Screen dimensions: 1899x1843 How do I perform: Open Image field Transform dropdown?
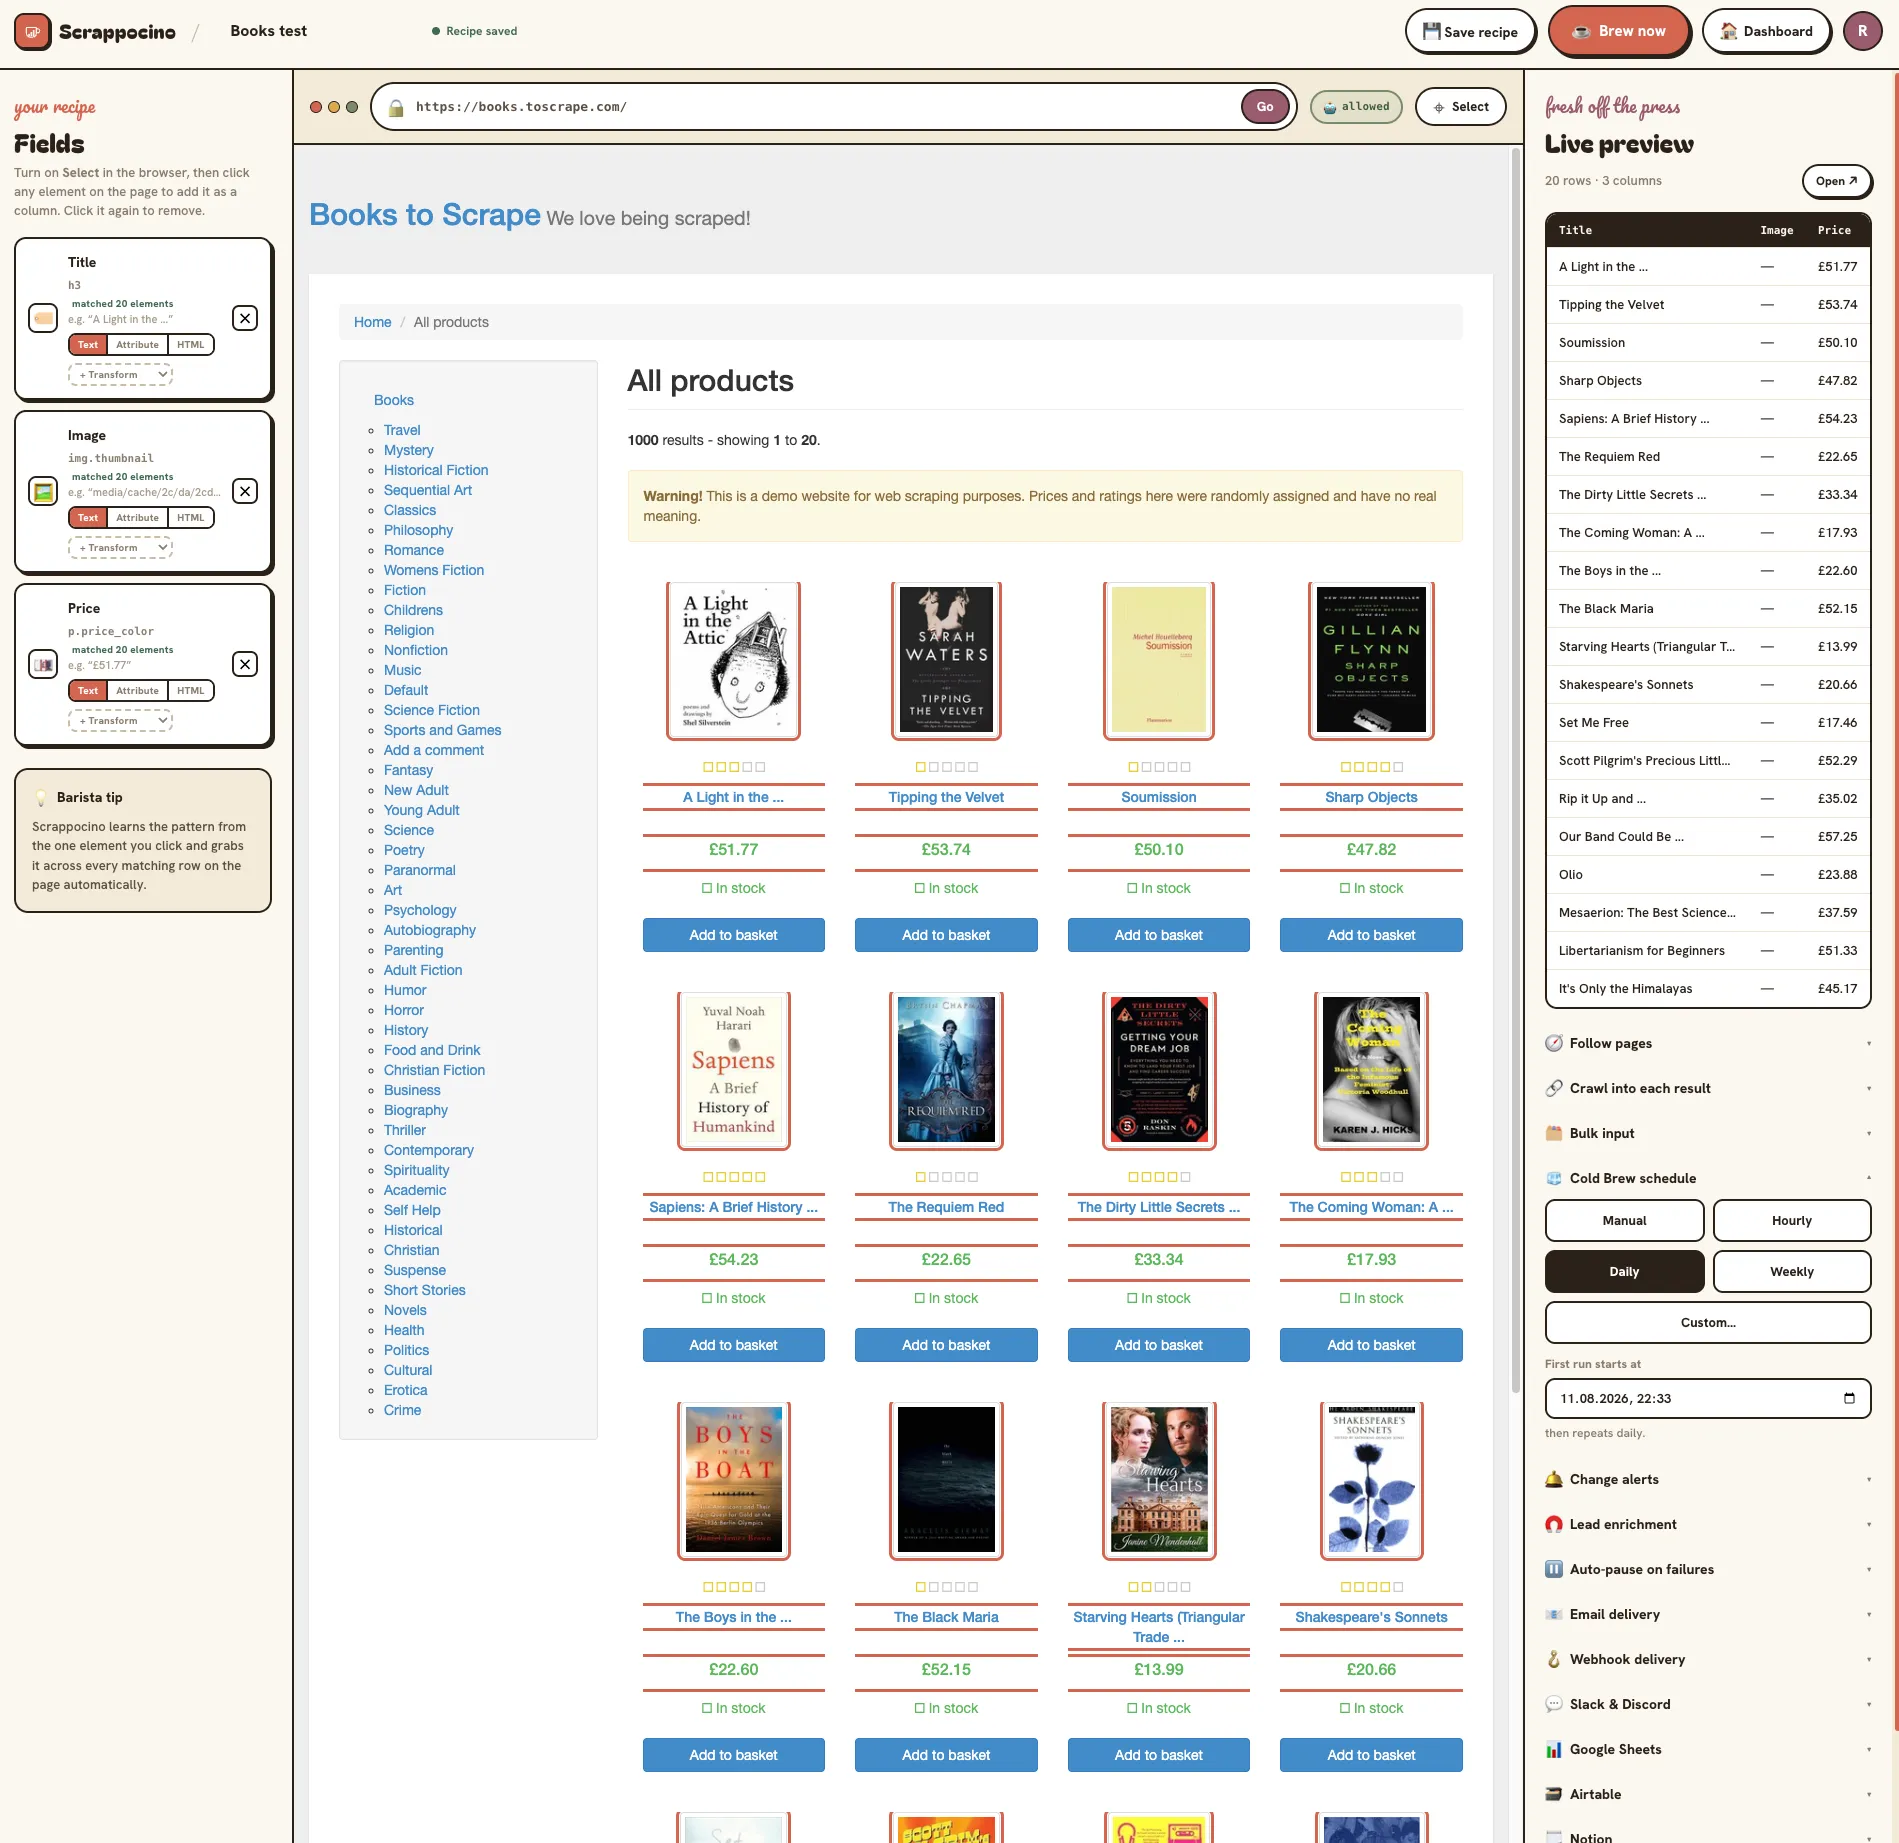coord(120,548)
